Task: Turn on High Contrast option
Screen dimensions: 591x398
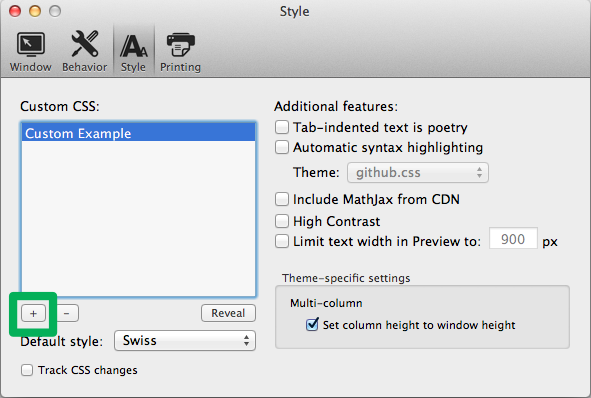Action: click(282, 221)
